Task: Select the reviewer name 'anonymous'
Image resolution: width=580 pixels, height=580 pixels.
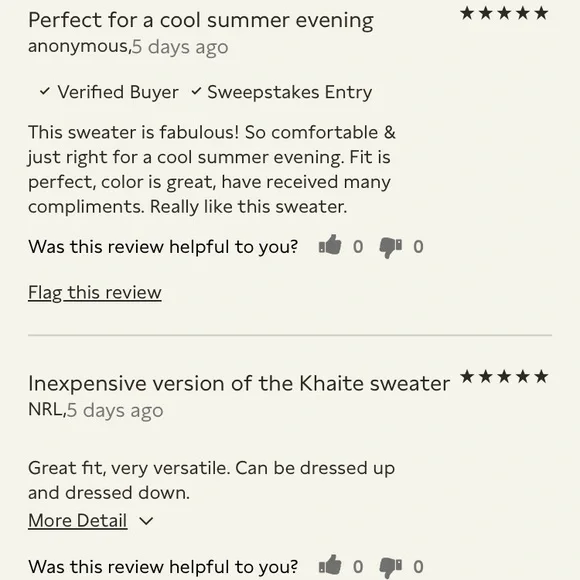Action: pos(80,47)
